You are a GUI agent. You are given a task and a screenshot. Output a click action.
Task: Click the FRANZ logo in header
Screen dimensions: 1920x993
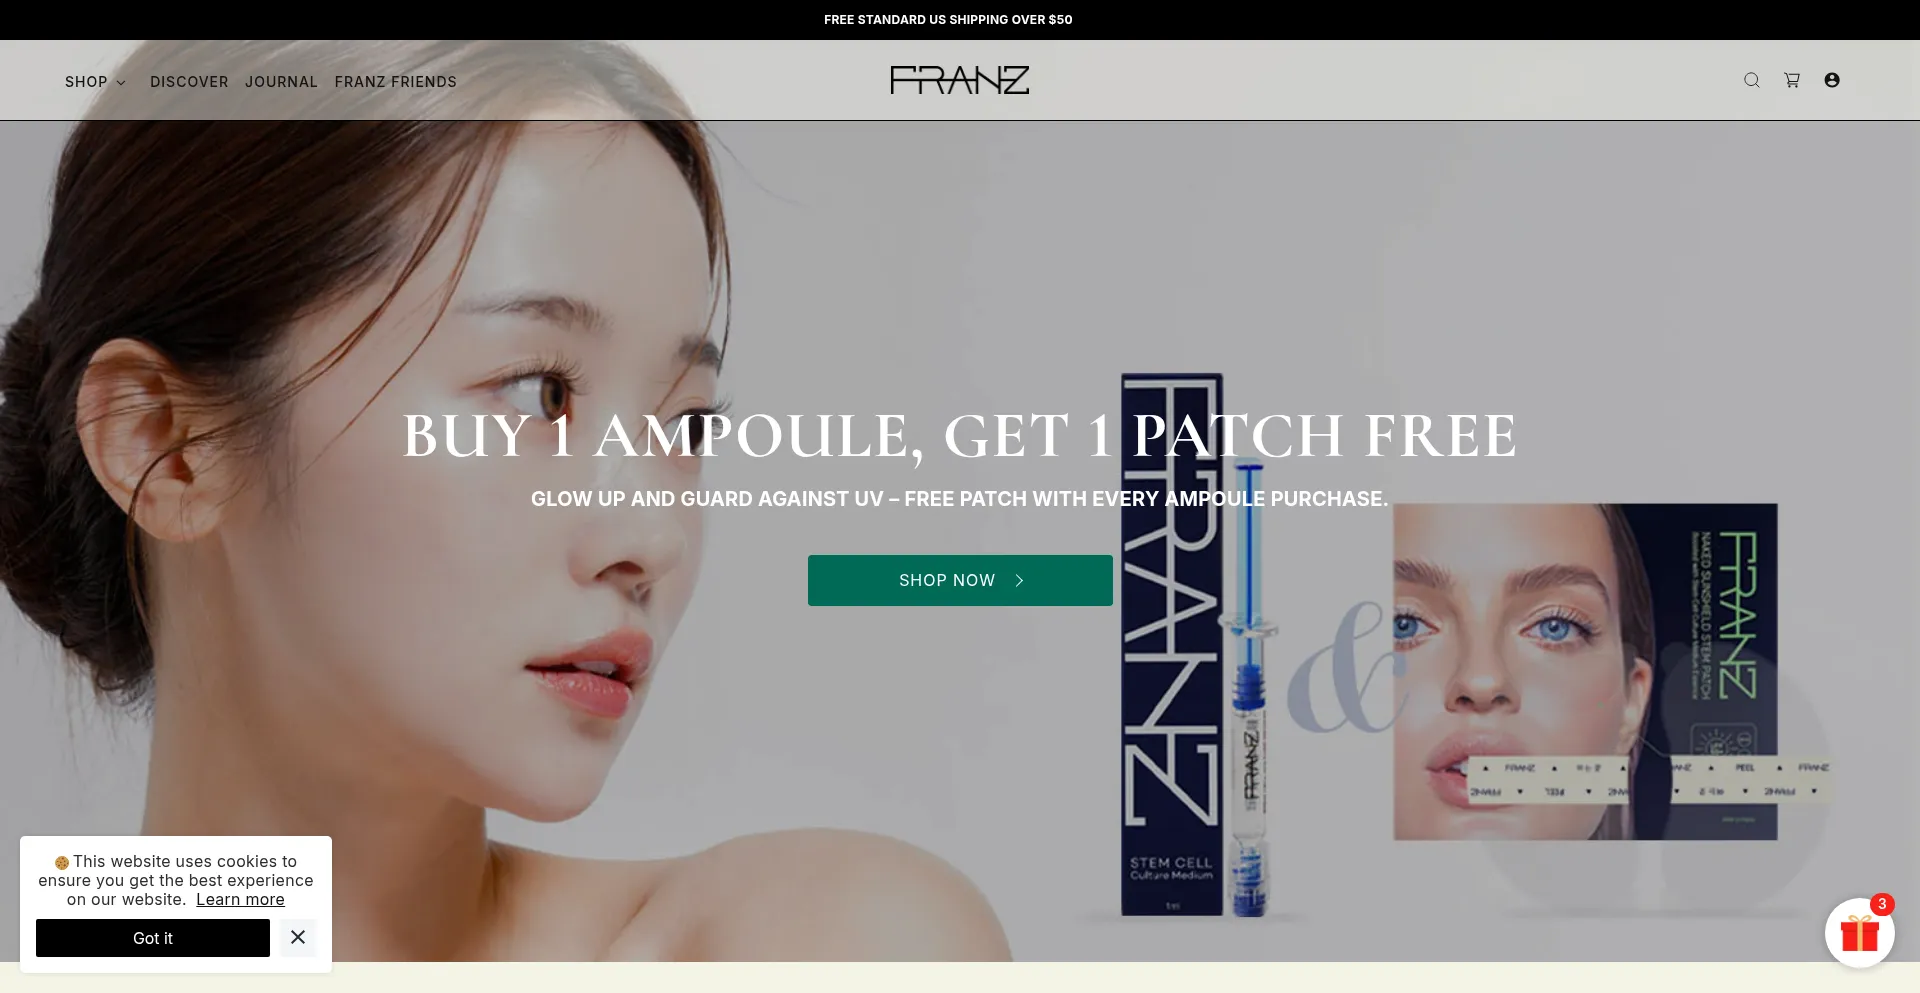tap(960, 80)
